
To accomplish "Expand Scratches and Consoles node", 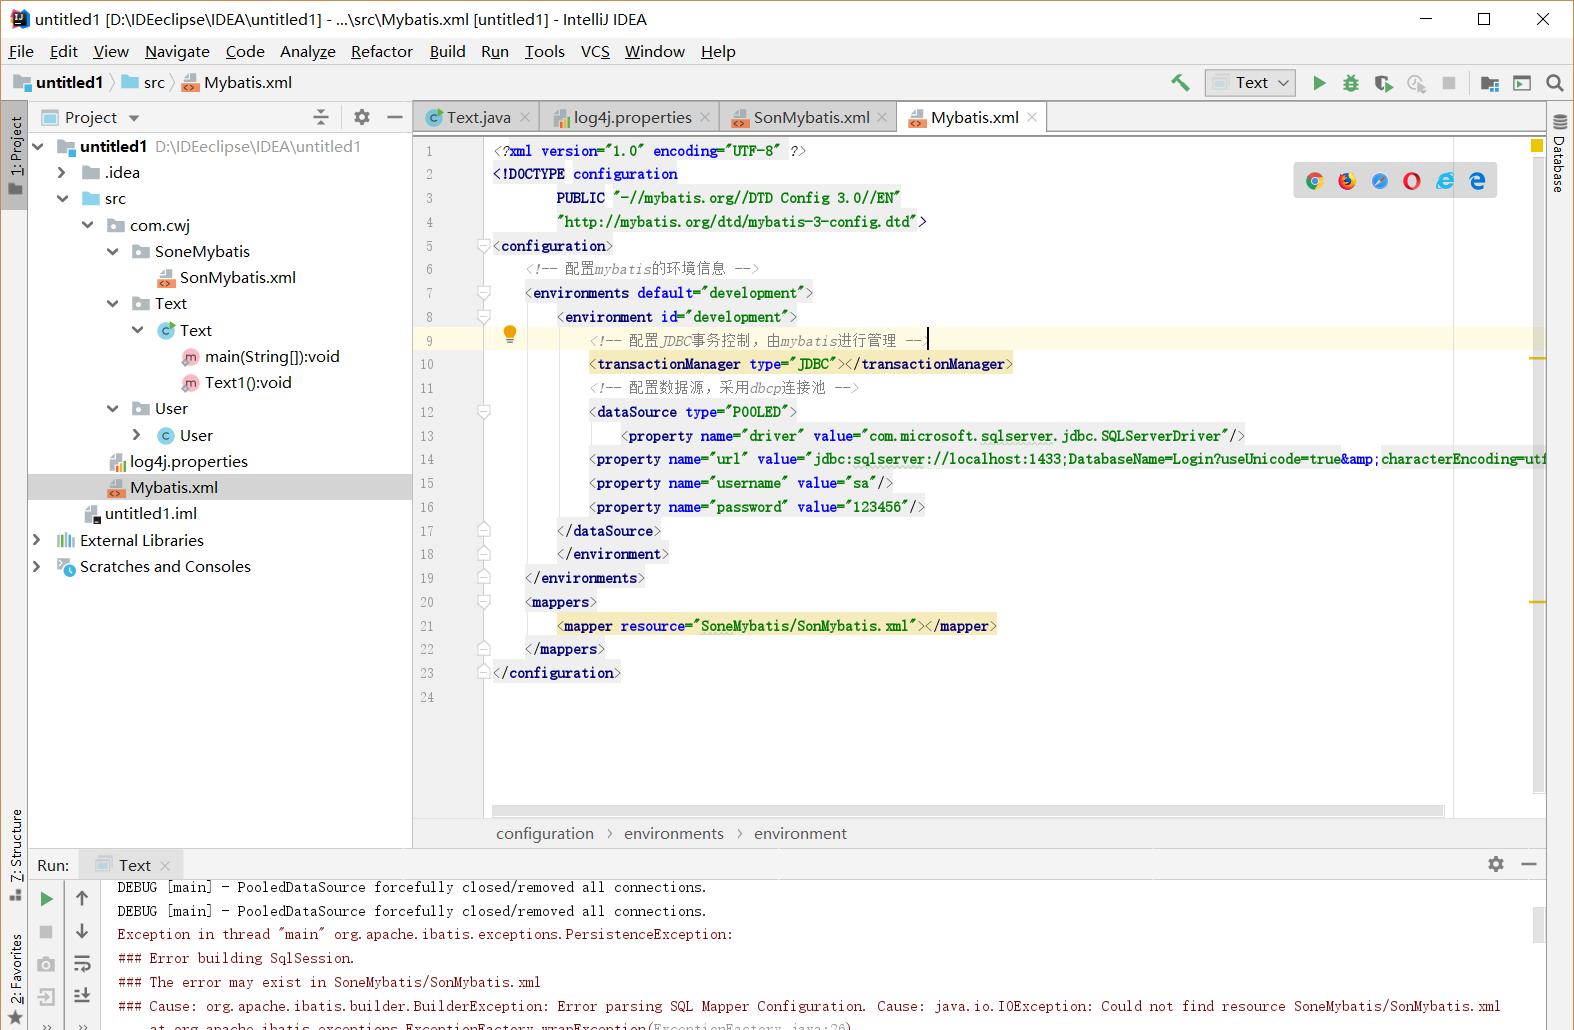I will [x=37, y=566].
